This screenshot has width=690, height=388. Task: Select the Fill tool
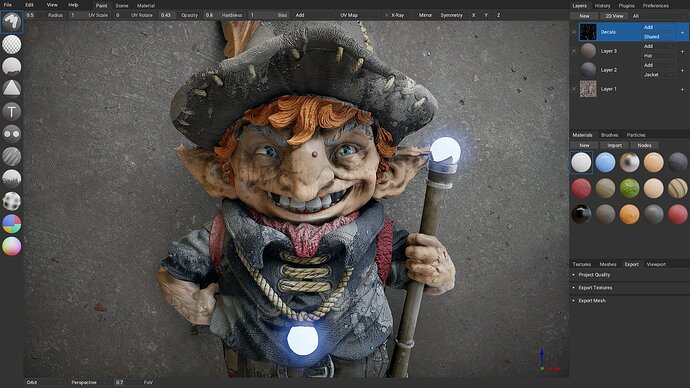(11, 66)
